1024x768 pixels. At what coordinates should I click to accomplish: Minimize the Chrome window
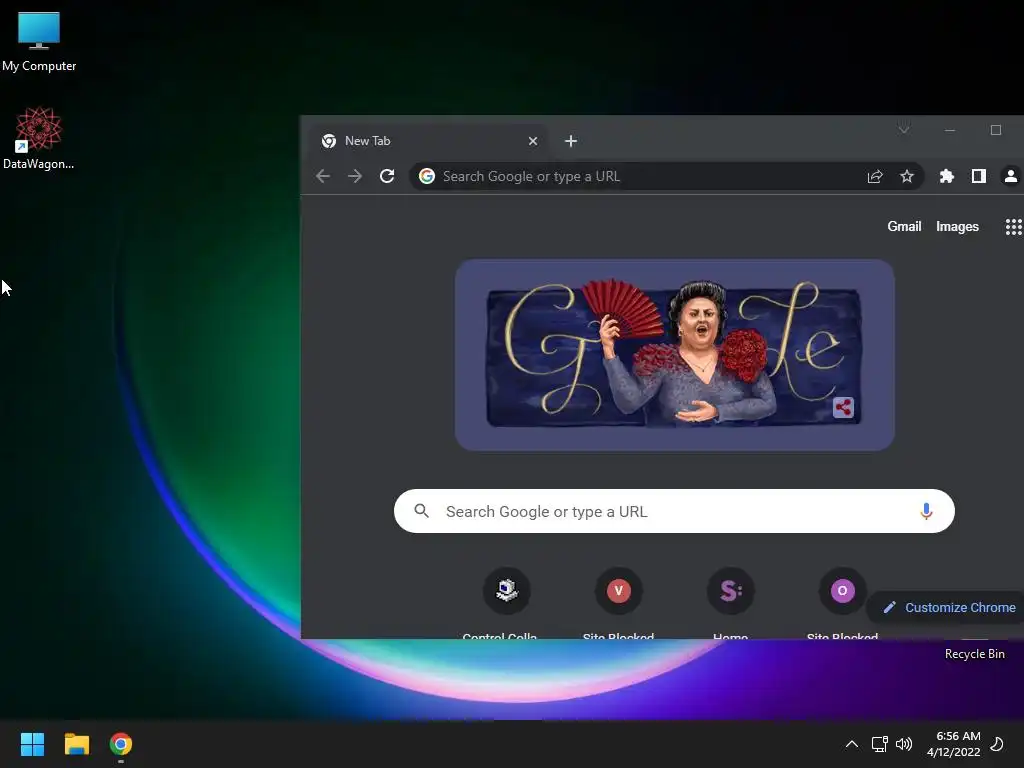(950, 130)
